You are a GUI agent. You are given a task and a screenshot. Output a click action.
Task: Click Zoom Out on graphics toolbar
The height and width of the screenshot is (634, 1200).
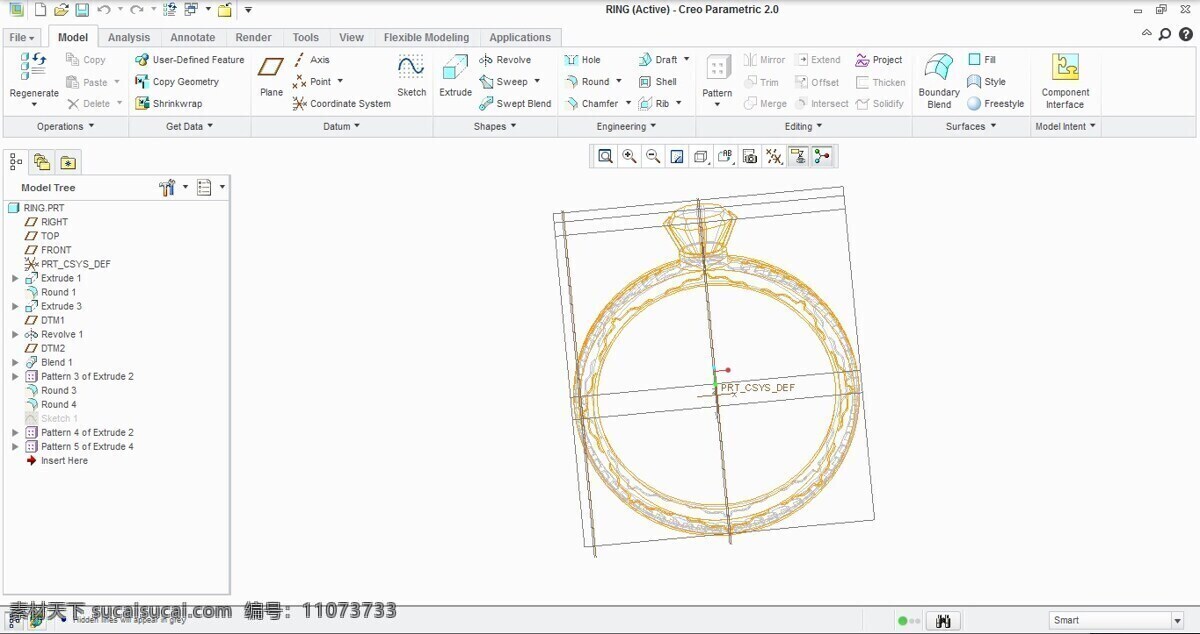[653, 156]
